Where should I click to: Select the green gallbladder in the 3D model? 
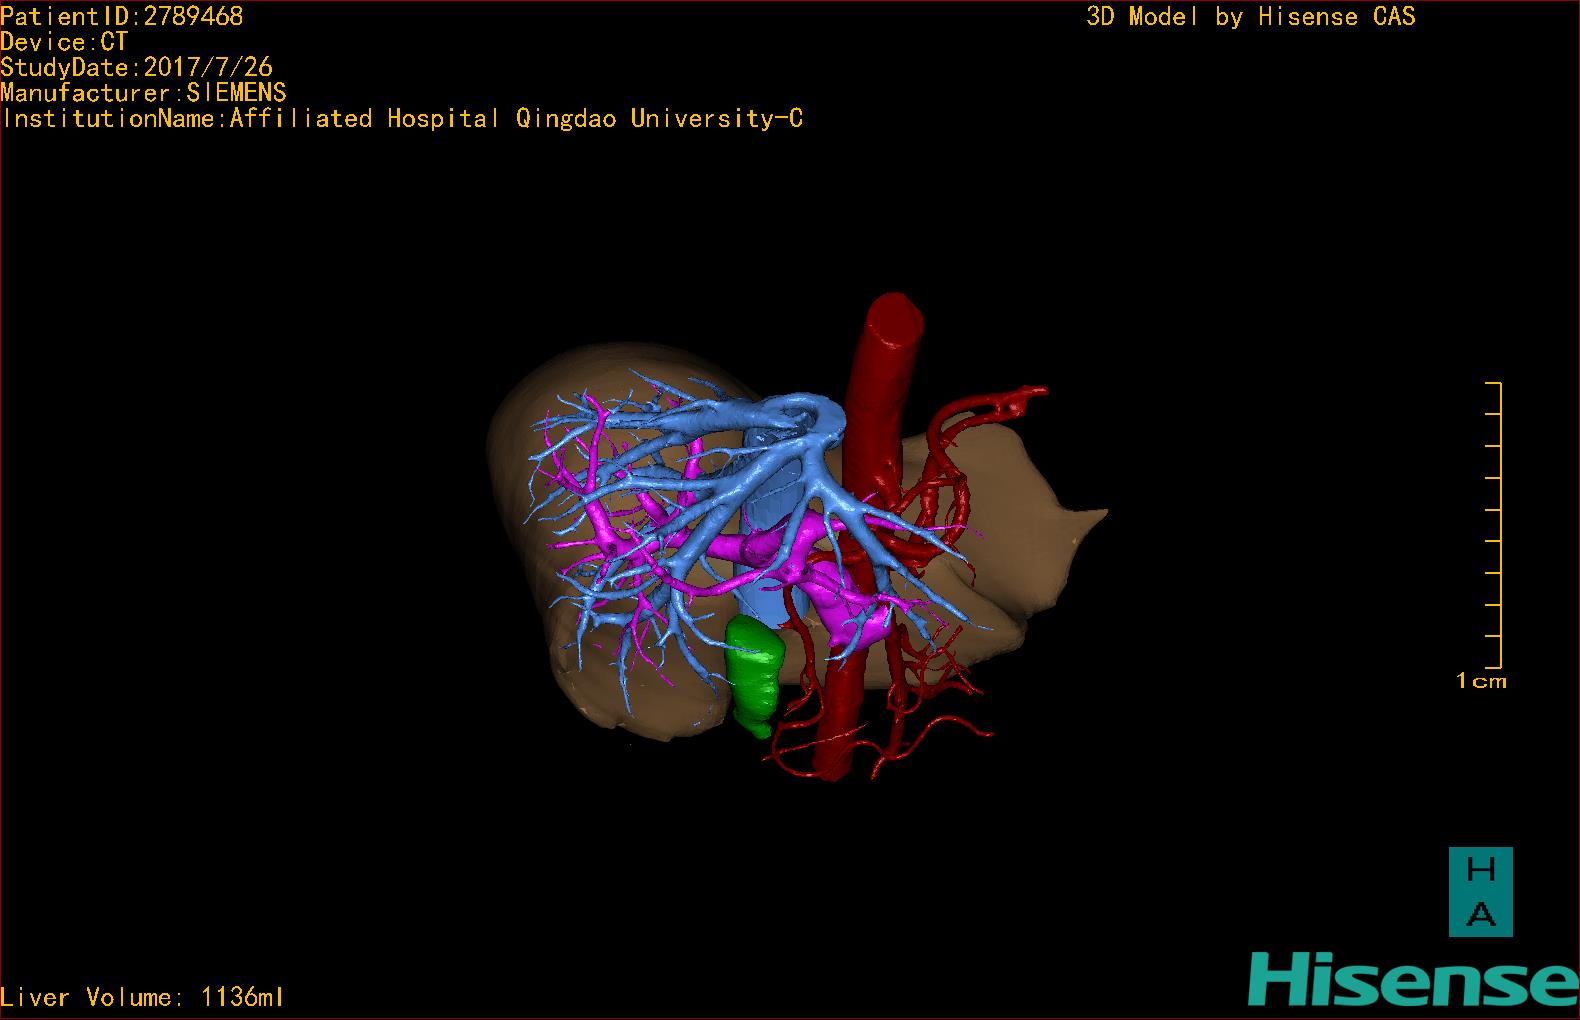753,675
